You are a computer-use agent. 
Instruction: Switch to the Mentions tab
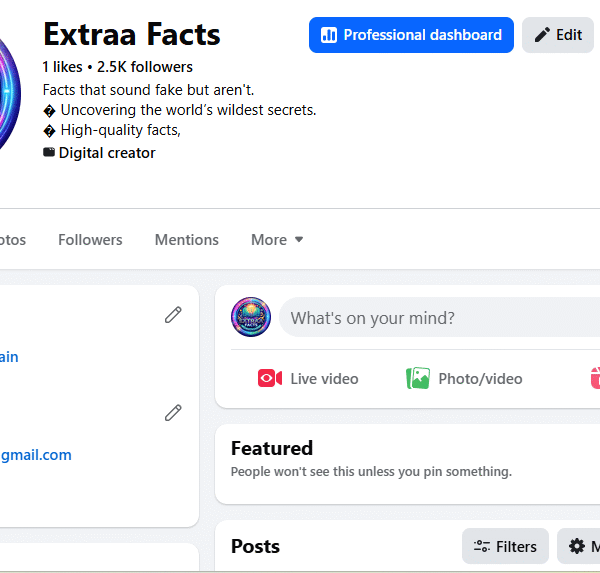click(187, 240)
